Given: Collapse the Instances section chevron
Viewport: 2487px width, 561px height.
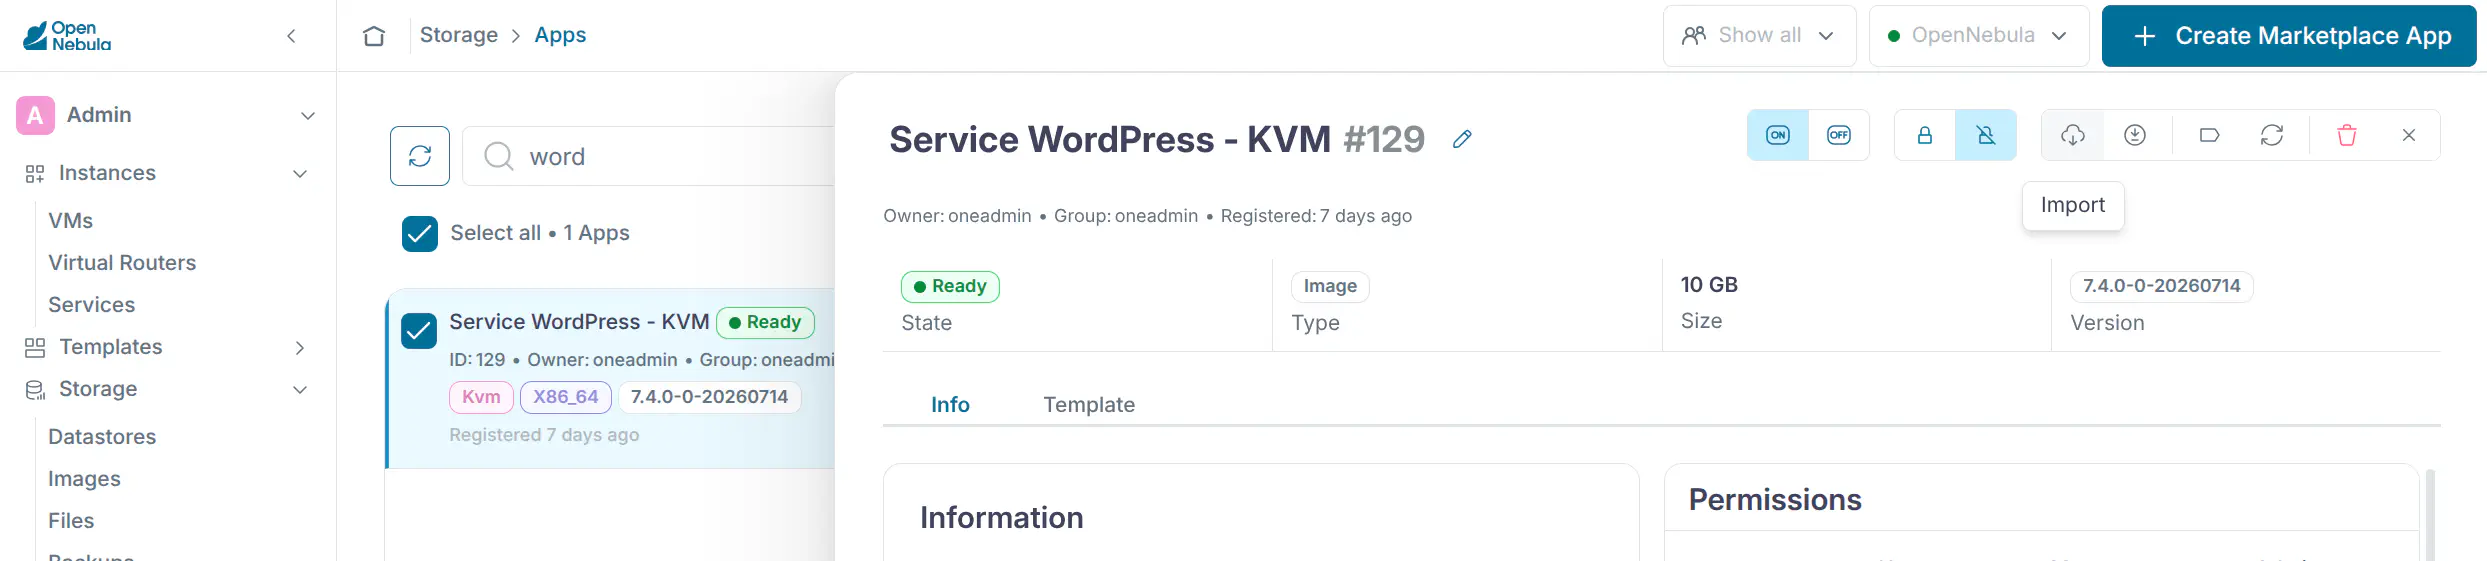Looking at the screenshot, I should click(300, 174).
